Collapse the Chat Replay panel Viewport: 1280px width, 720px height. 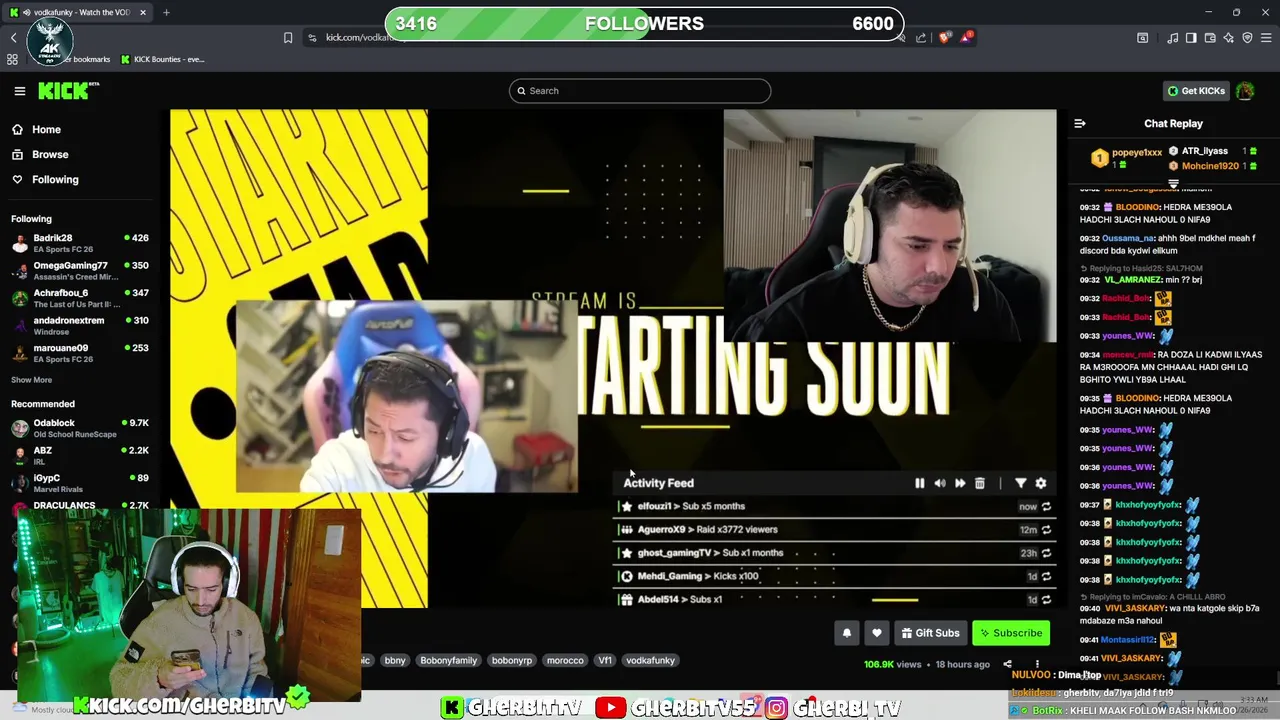(x=1080, y=124)
